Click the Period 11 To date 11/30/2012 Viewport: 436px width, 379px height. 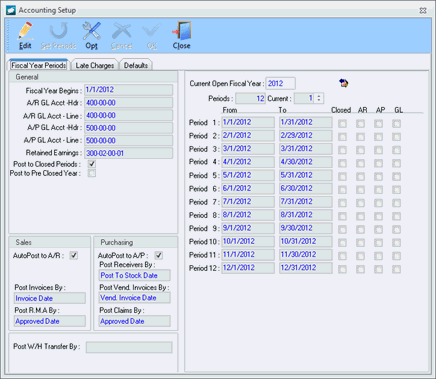point(306,255)
